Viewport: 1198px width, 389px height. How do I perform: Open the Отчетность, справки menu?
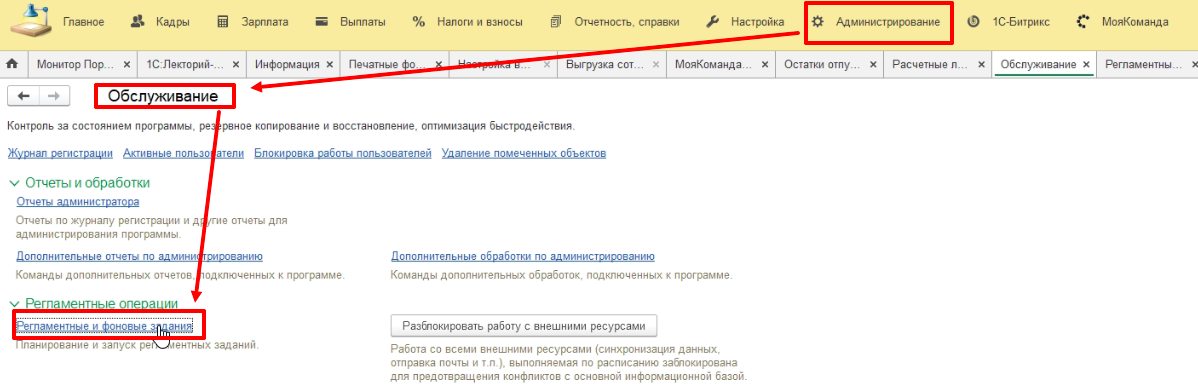tap(616, 22)
